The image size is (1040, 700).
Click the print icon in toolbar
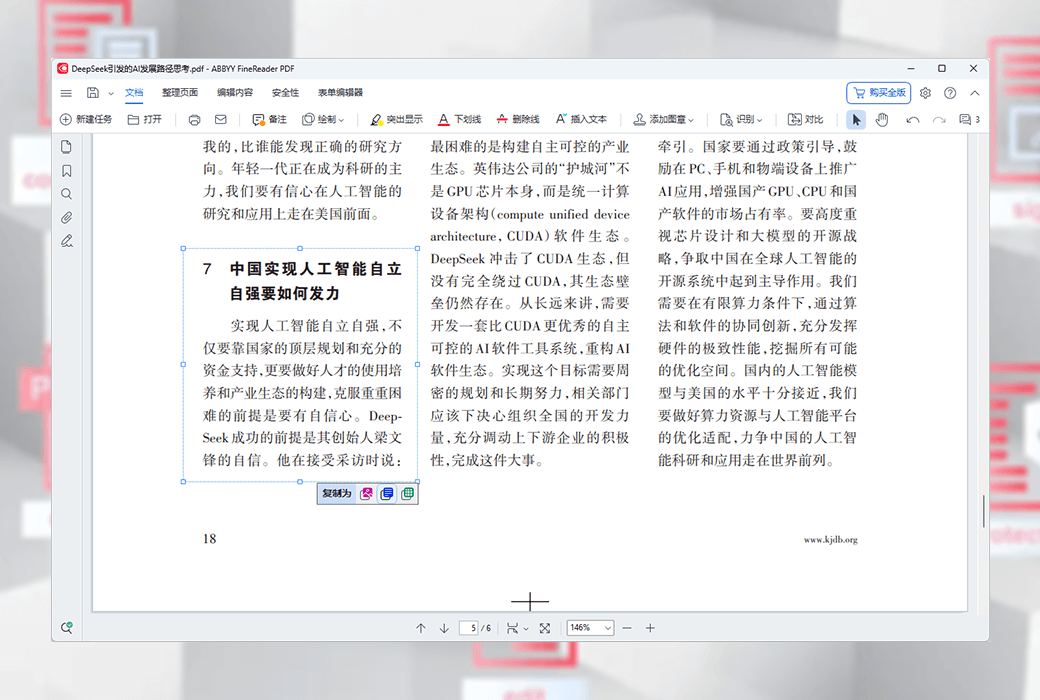pyautogui.click(x=194, y=120)
